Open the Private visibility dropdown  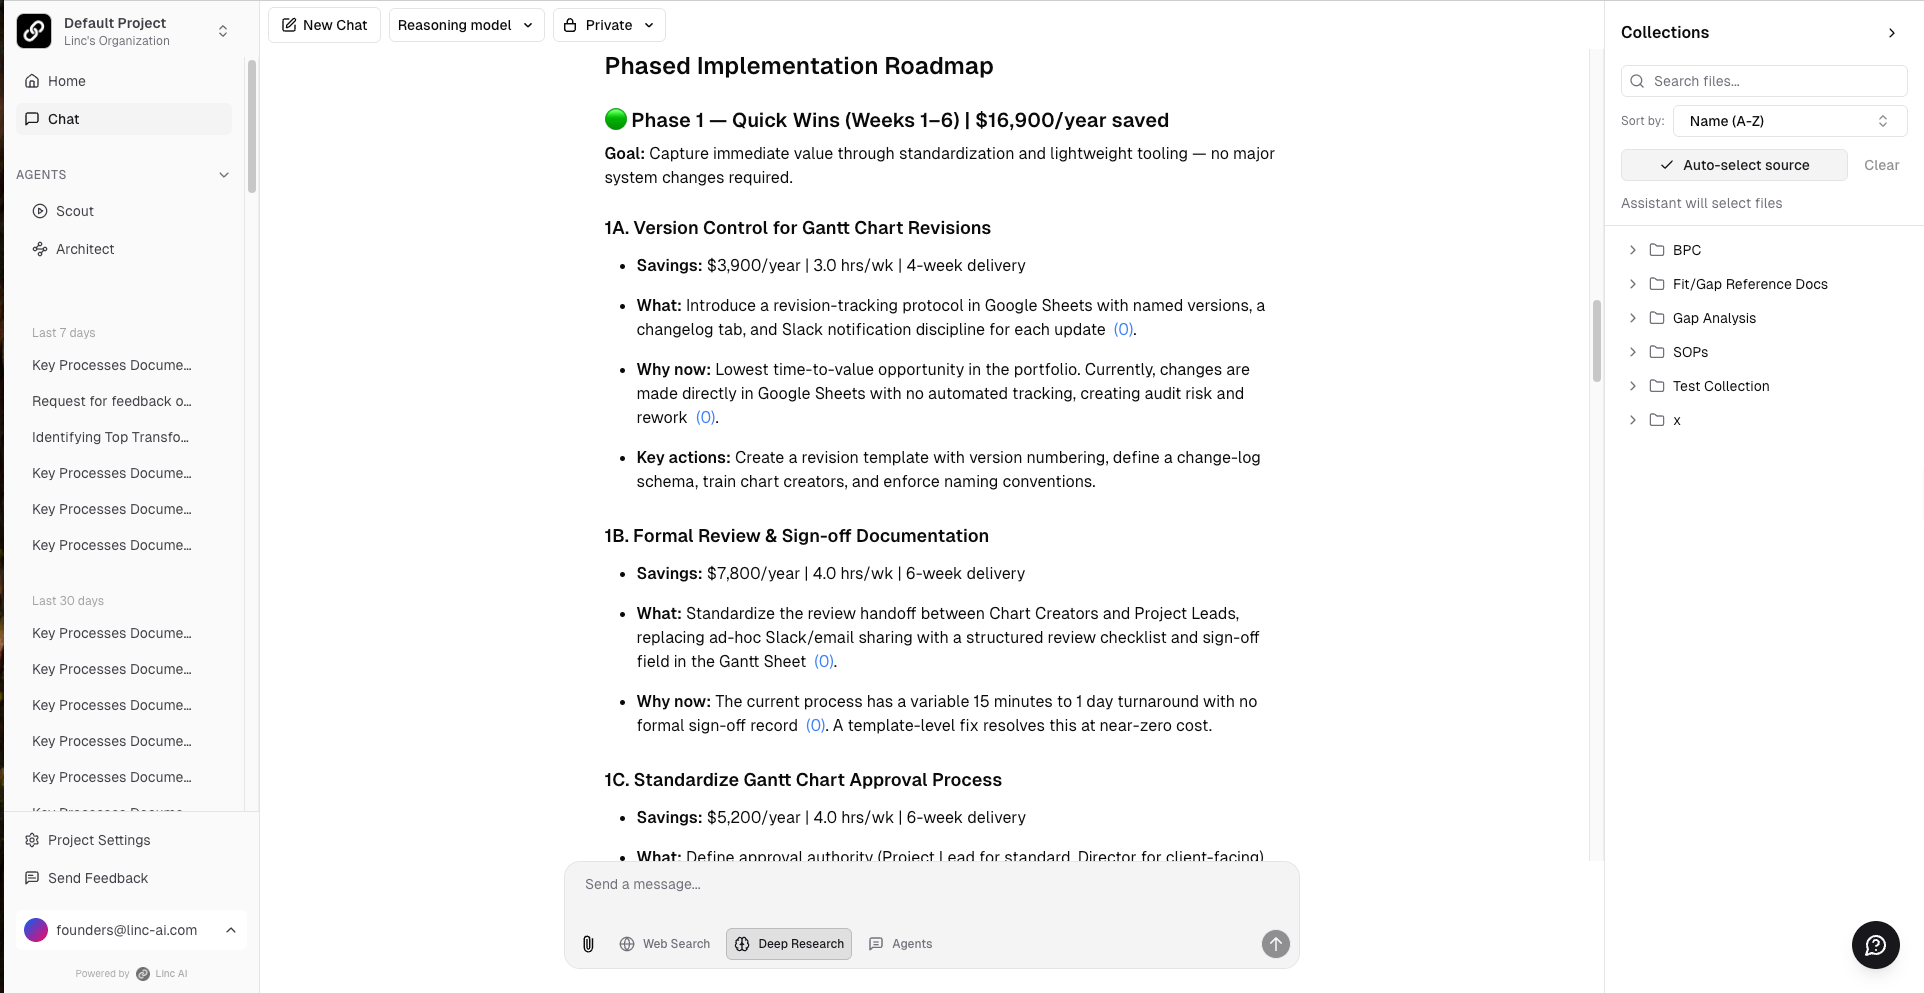click(608, 25)
